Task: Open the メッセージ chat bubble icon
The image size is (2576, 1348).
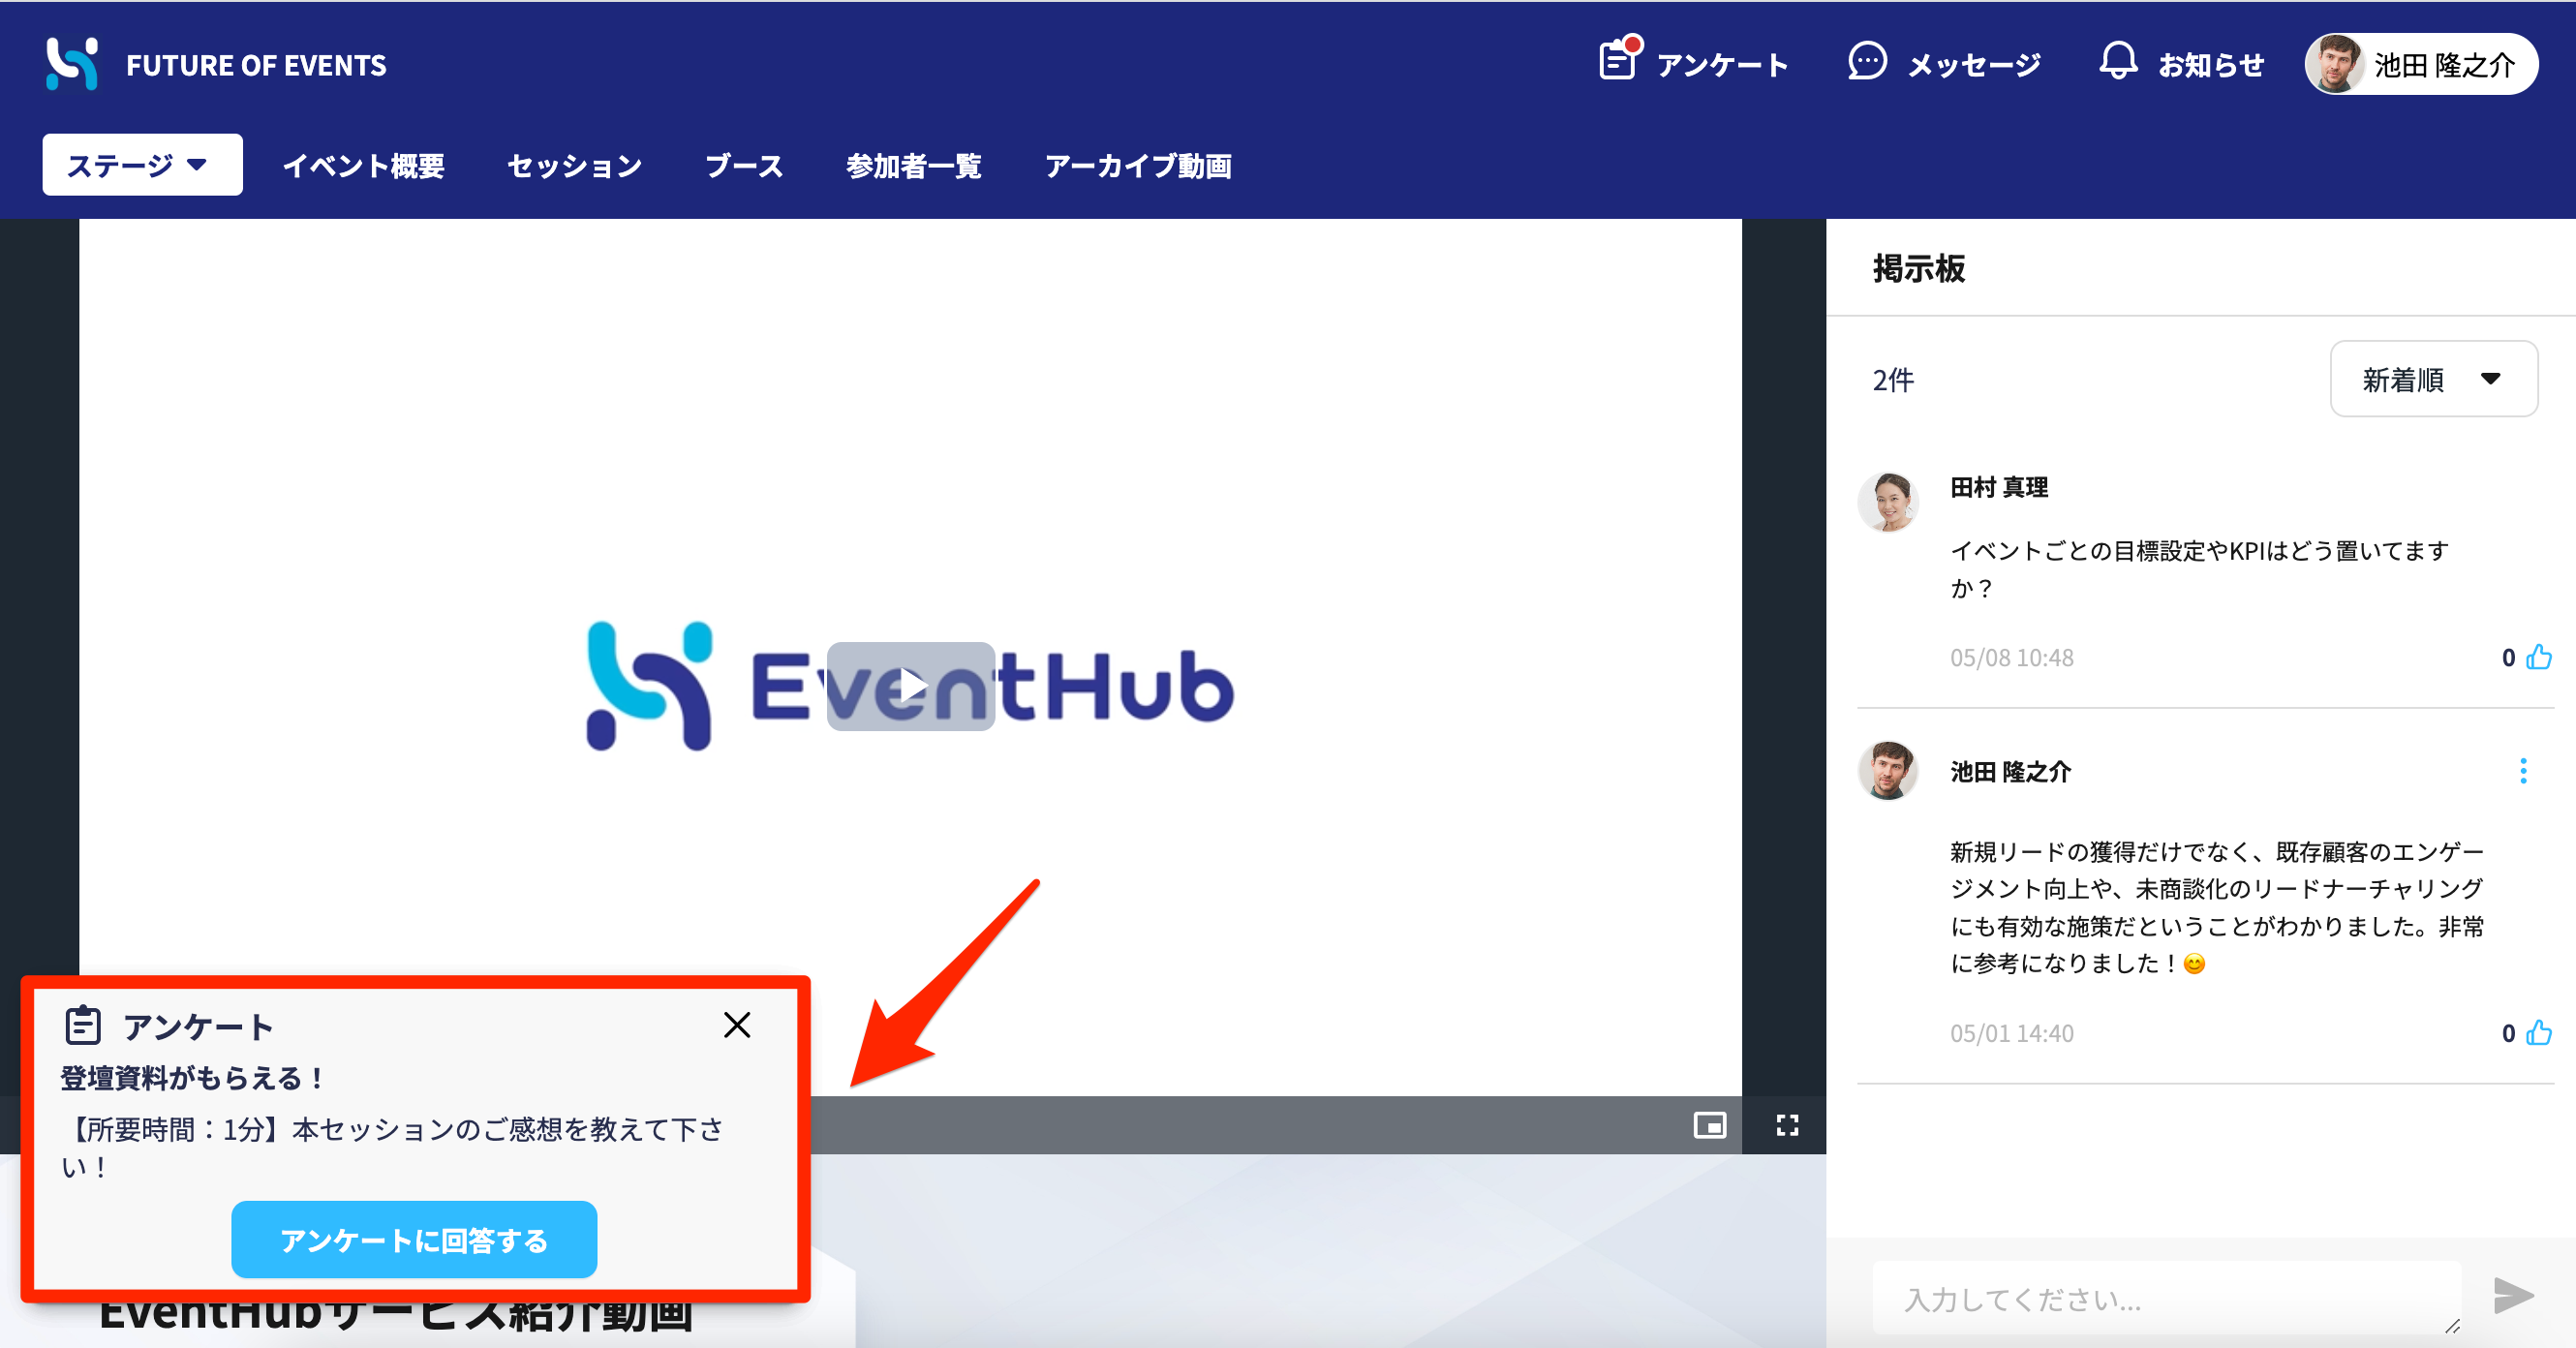Action: tap(1866, 62)
